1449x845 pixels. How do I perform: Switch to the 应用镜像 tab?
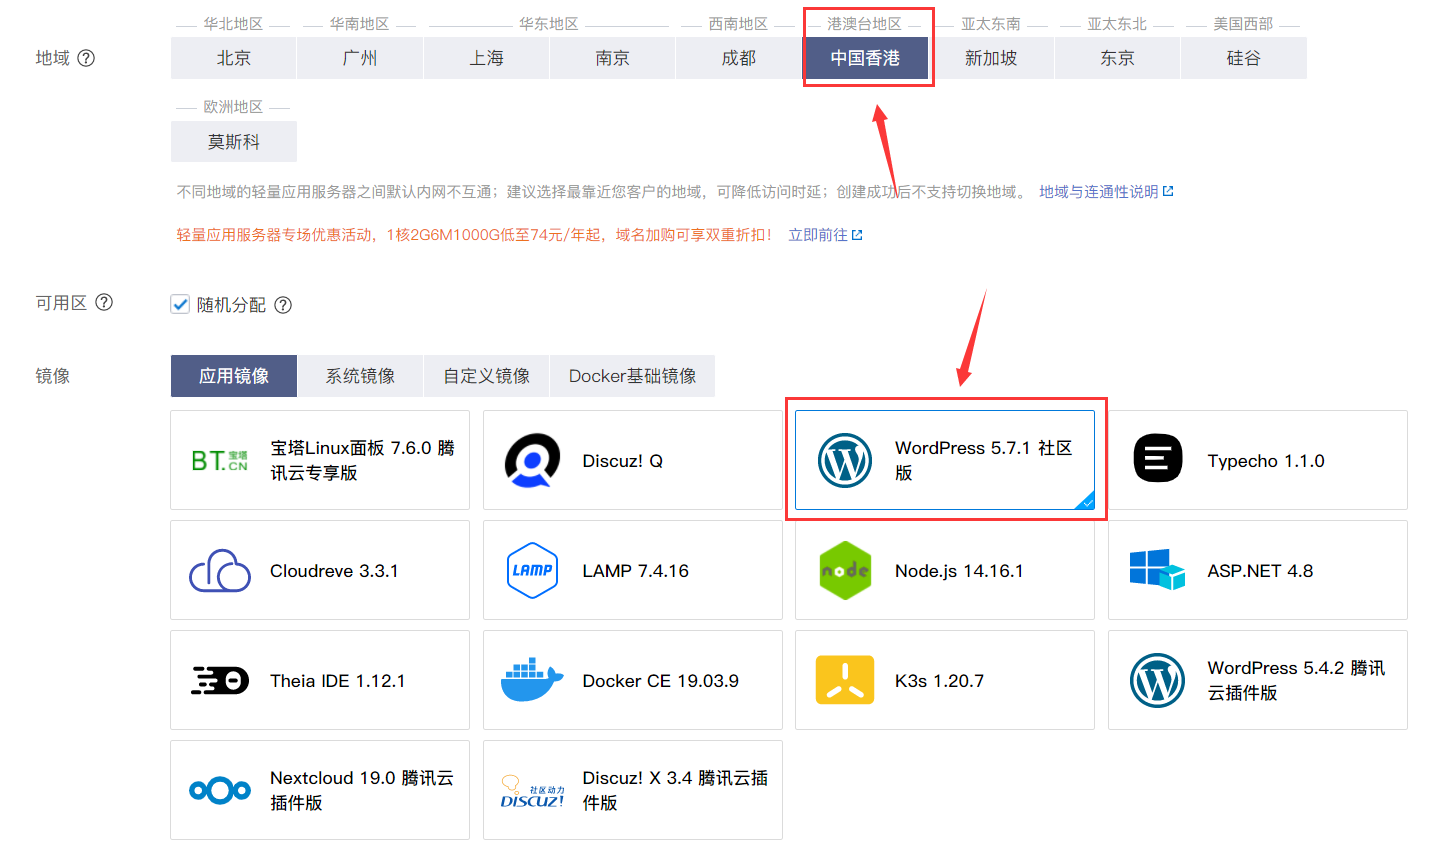(x=234, y=376)
